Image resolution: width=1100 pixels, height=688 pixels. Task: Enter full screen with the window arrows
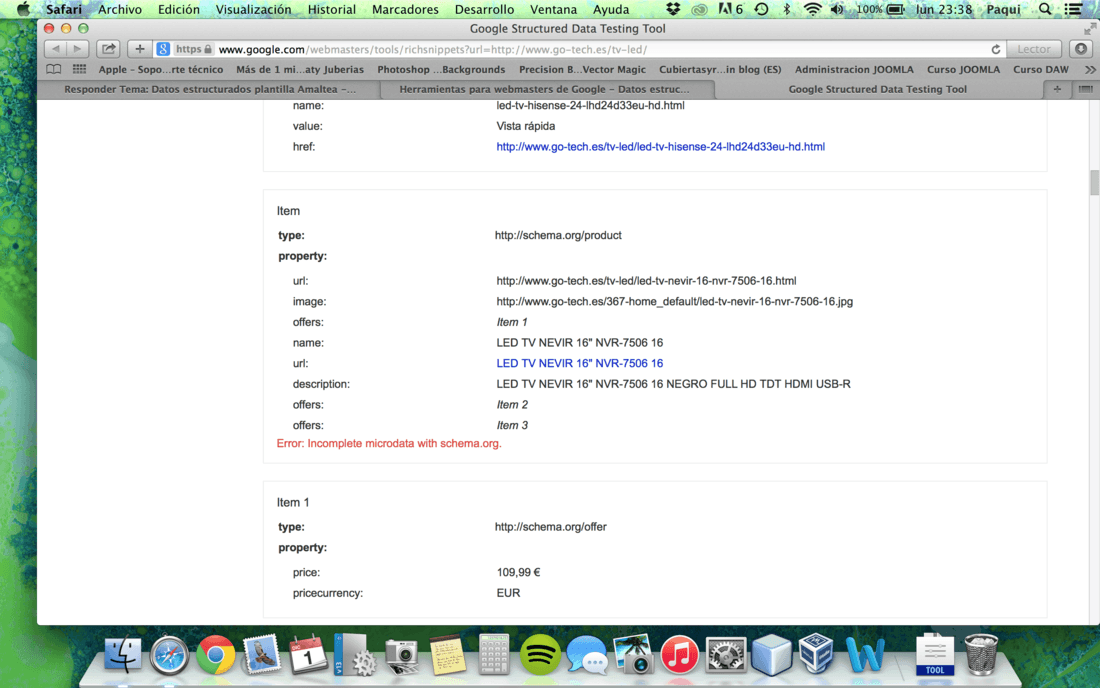pos(1089,29)
